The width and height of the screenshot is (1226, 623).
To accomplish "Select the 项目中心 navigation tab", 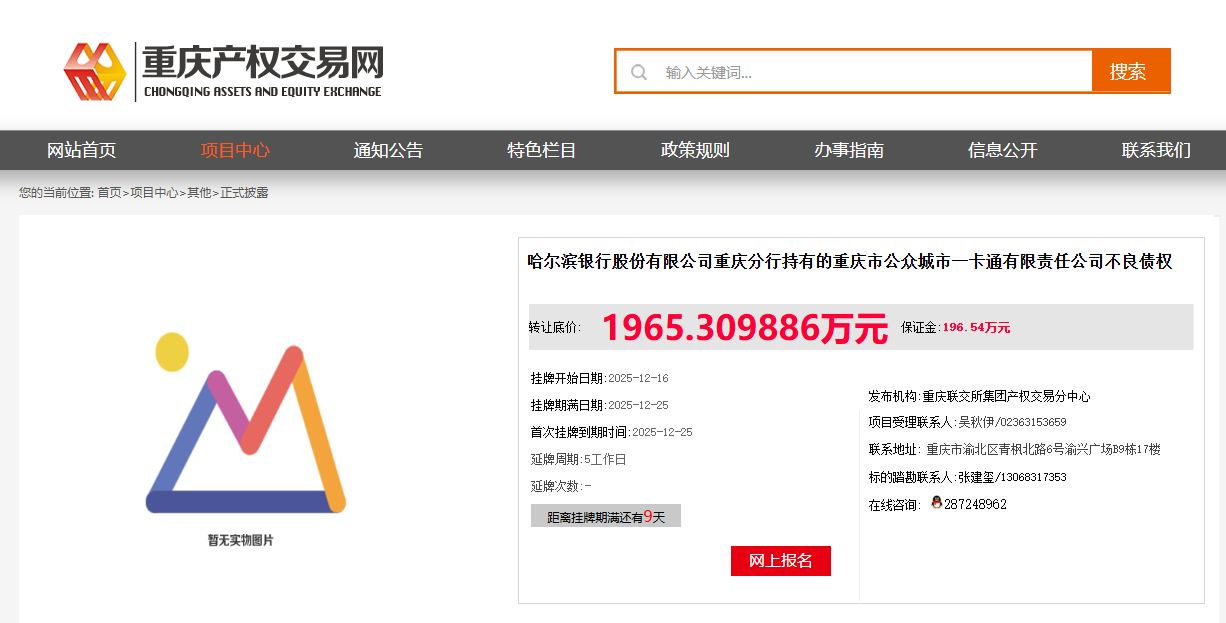I will point(235,150).
